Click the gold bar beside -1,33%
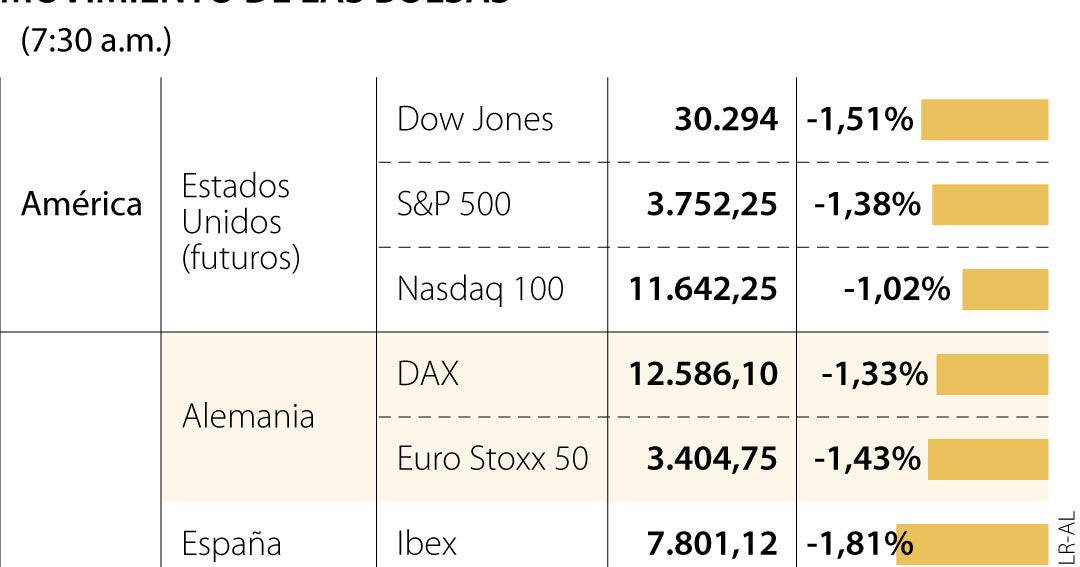This screenshot has height=567, width=1080. coord(992,374)
